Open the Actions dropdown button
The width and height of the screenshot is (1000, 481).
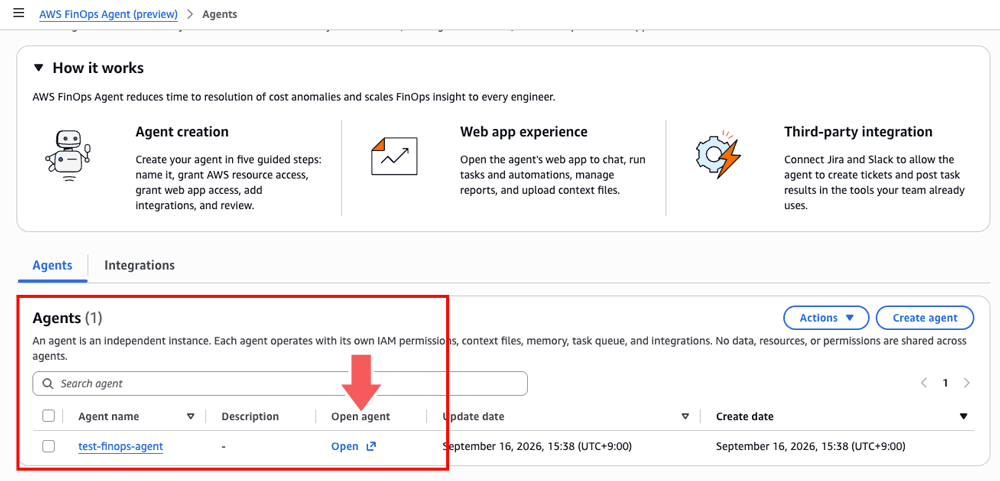tap(826, 318)
